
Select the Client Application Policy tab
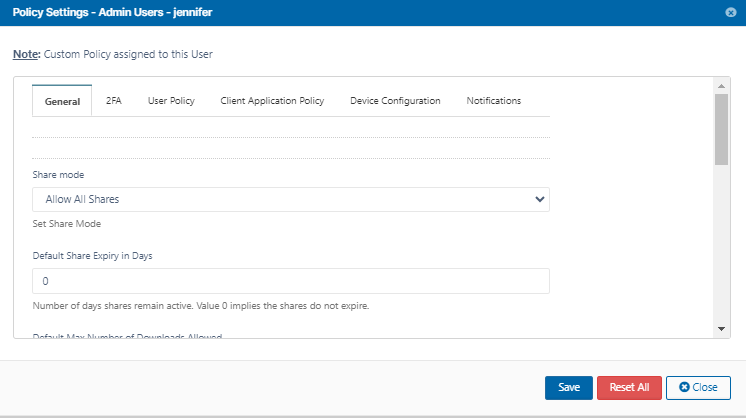pos(272,101)
